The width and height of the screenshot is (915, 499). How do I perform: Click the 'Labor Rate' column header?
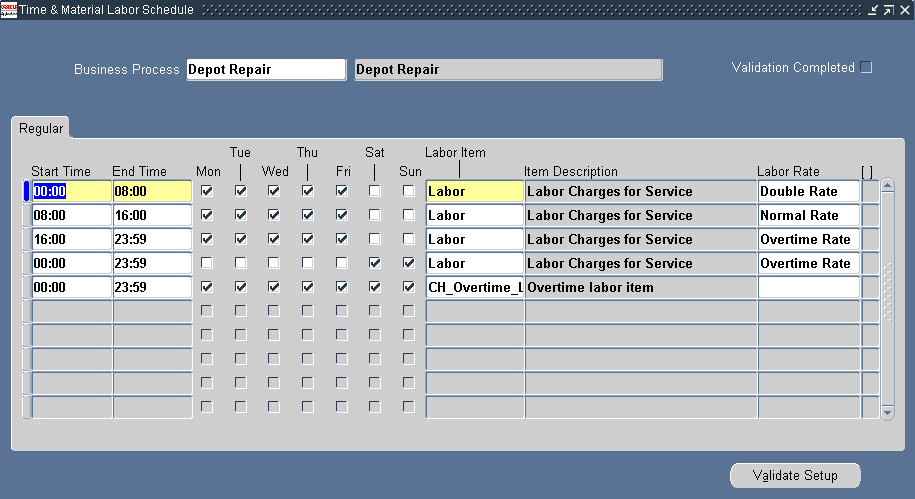pyautogui.click(x=788, y=172)
